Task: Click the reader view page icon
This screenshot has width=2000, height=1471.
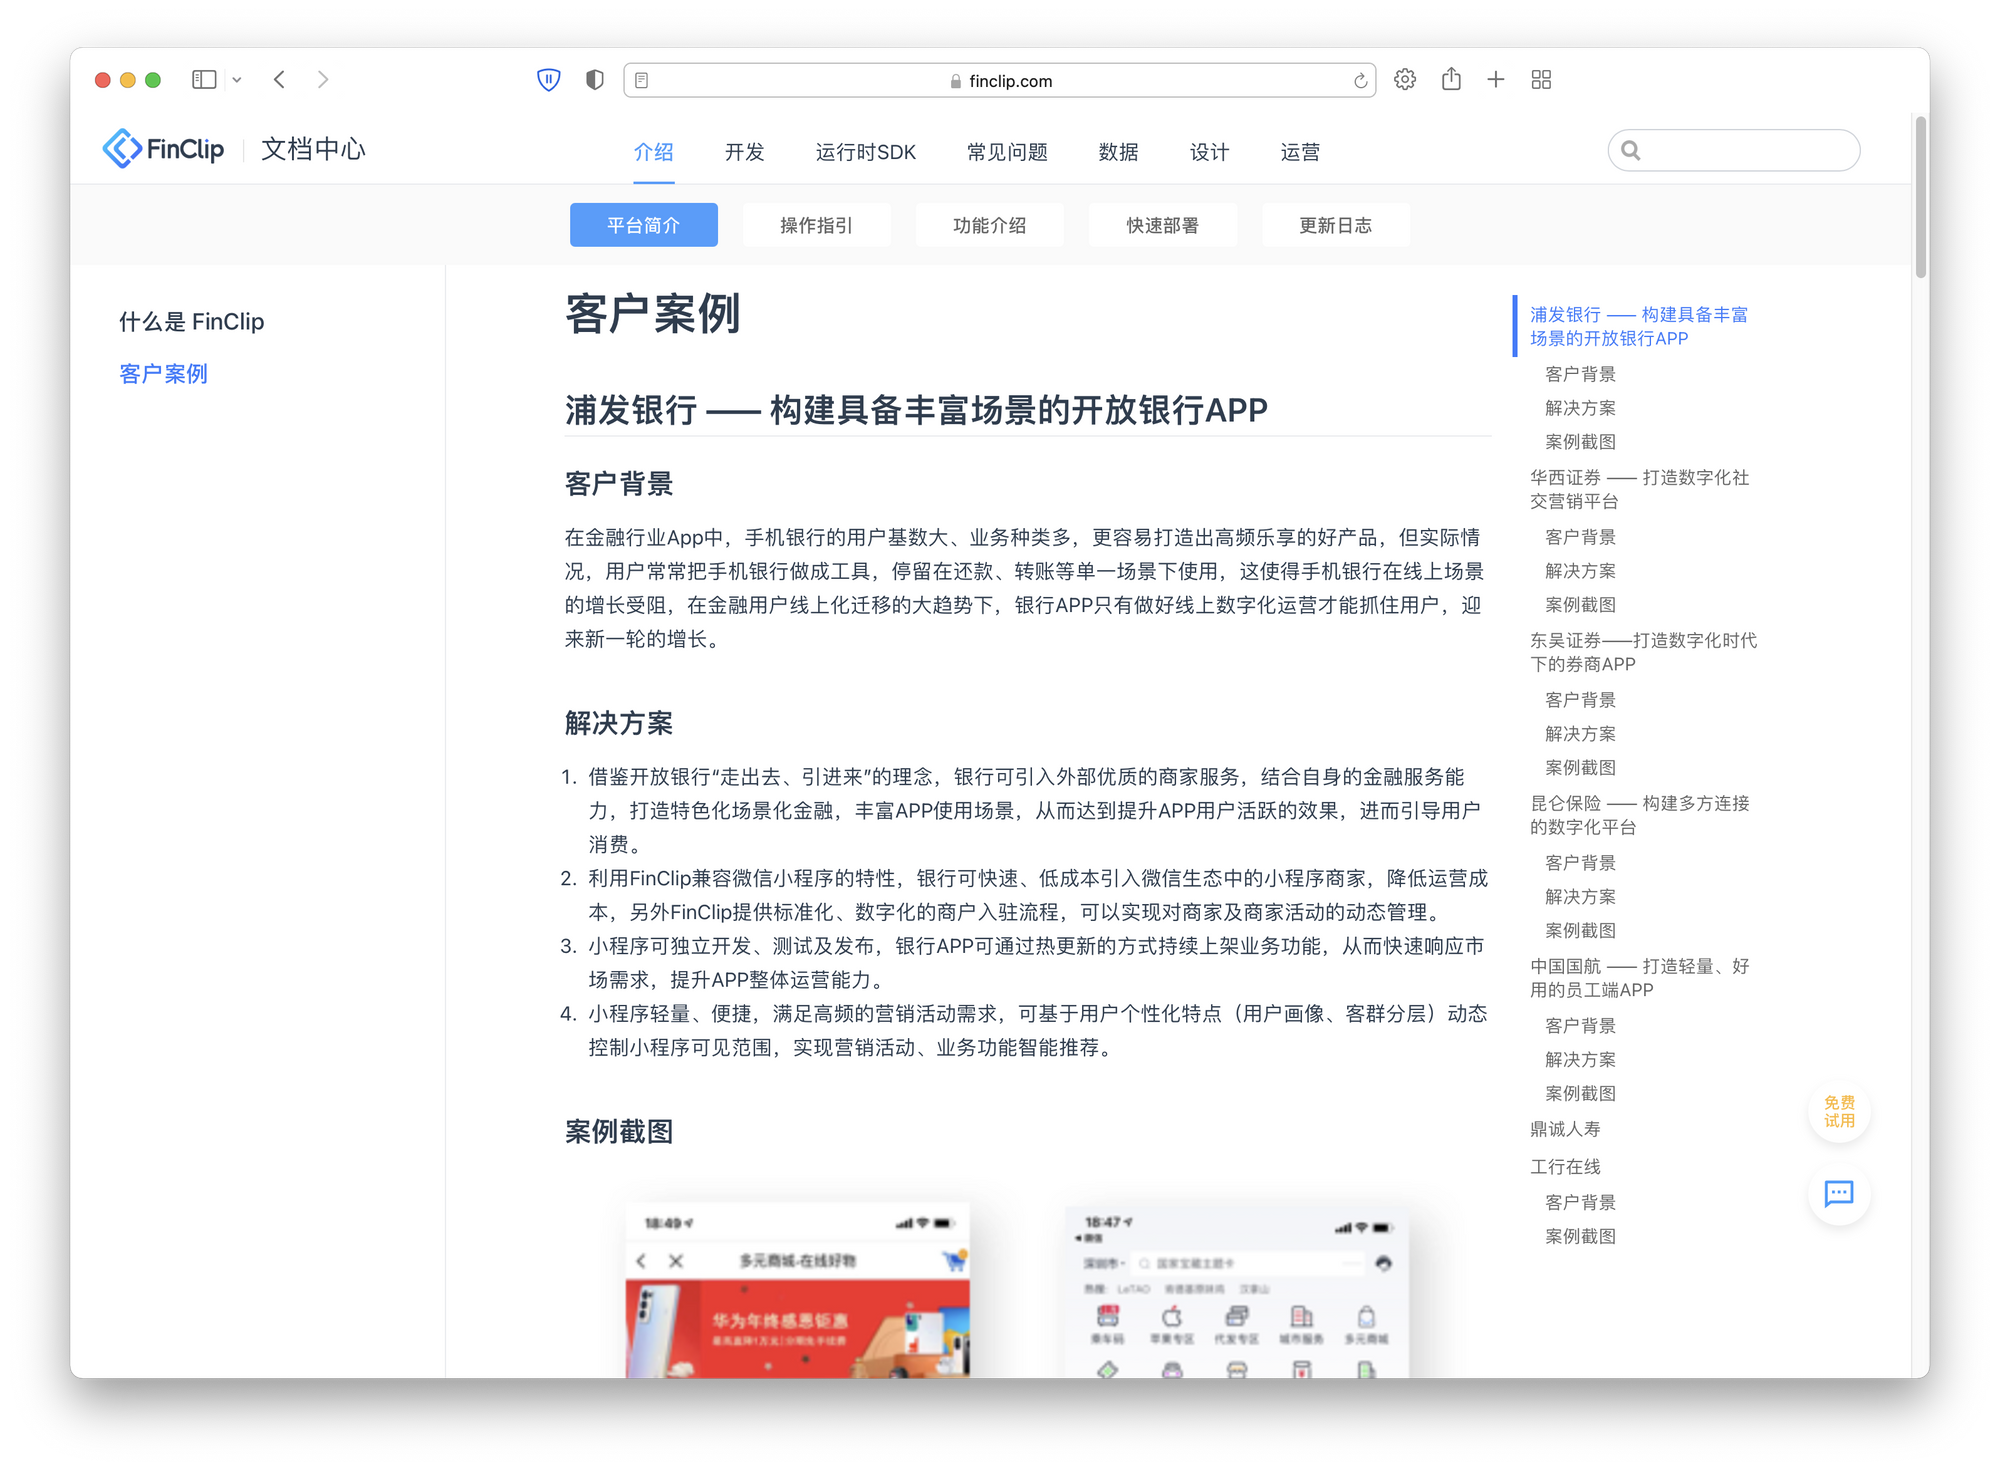Action: pos(642,80)
